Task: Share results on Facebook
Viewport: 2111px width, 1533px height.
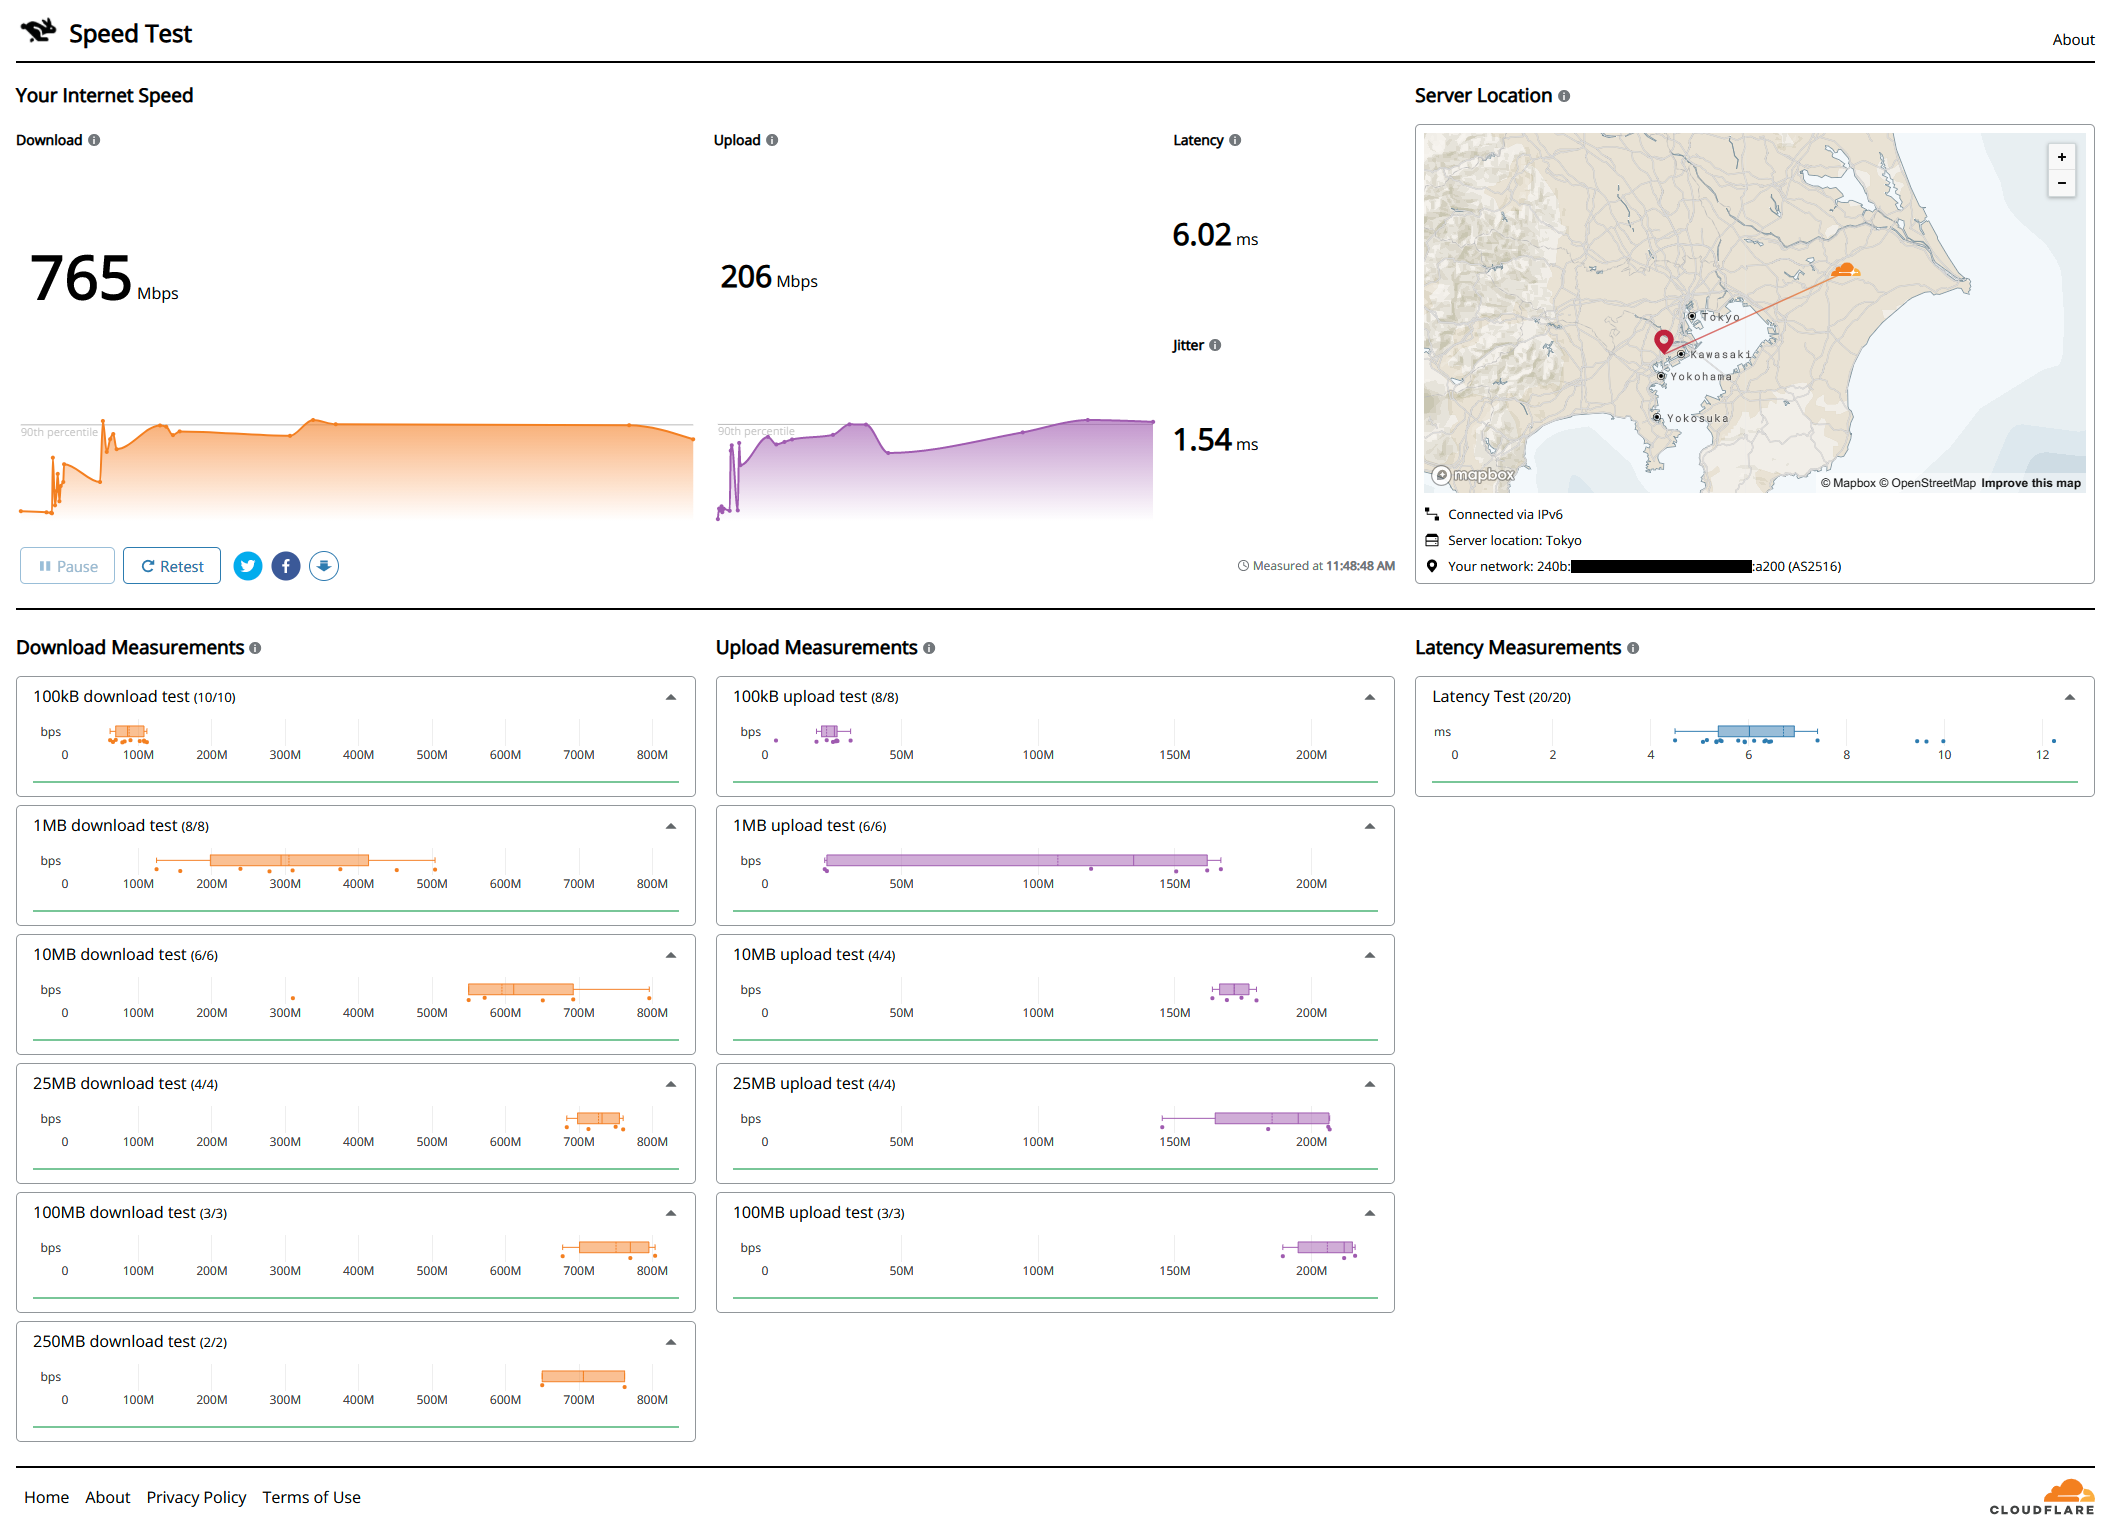Action: coord(286,566)
